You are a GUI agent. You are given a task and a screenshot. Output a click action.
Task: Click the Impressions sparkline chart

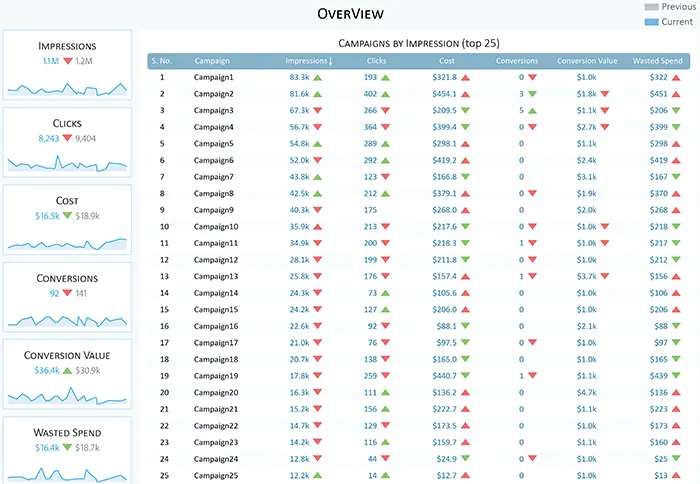click(x=67, y=89)
